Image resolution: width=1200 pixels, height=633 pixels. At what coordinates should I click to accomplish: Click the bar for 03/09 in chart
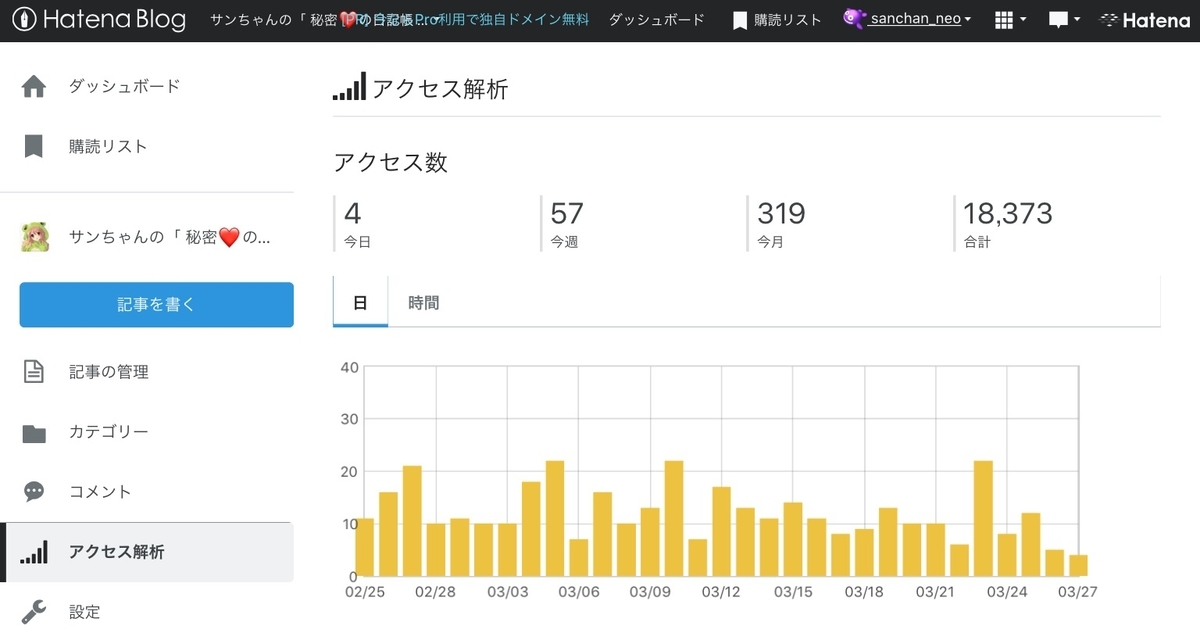650,542
